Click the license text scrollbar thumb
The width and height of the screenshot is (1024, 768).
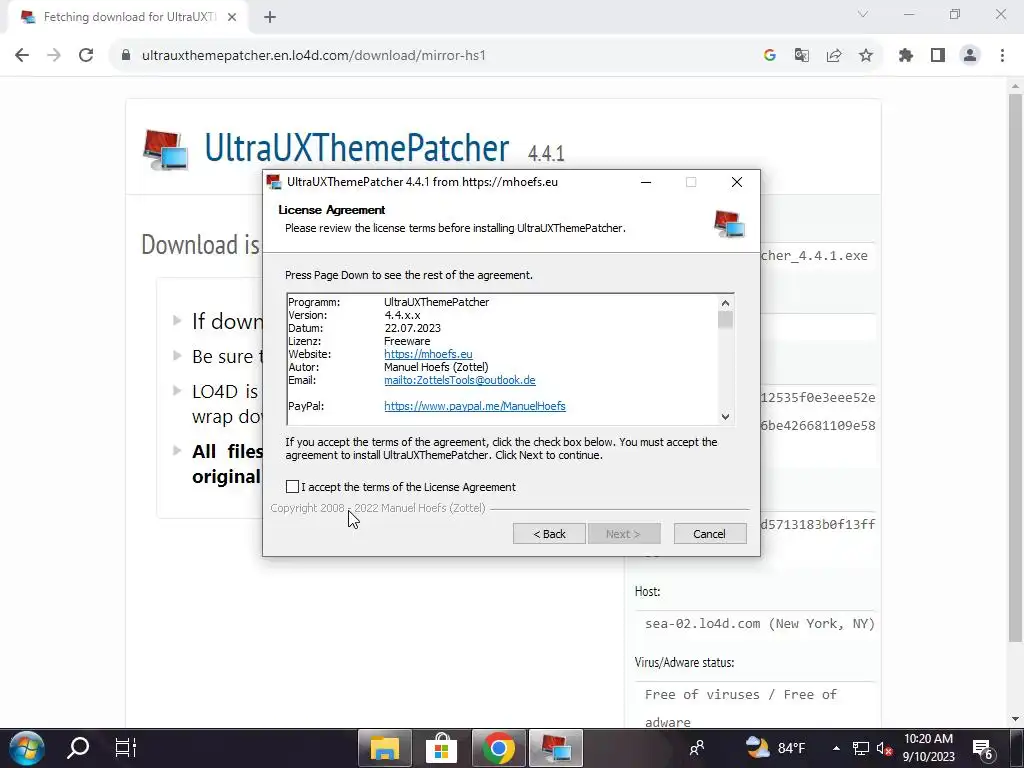point(725,319)
